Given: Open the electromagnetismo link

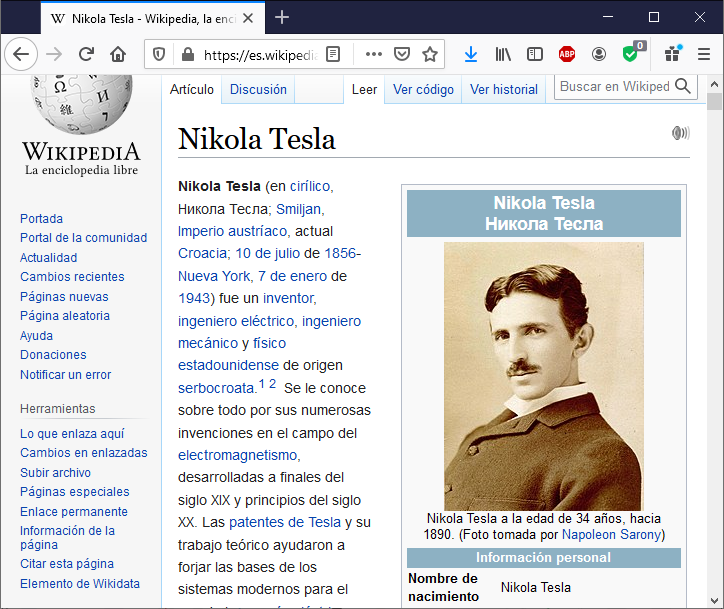Looking at the screenshot, I should [x=238, y=455].
